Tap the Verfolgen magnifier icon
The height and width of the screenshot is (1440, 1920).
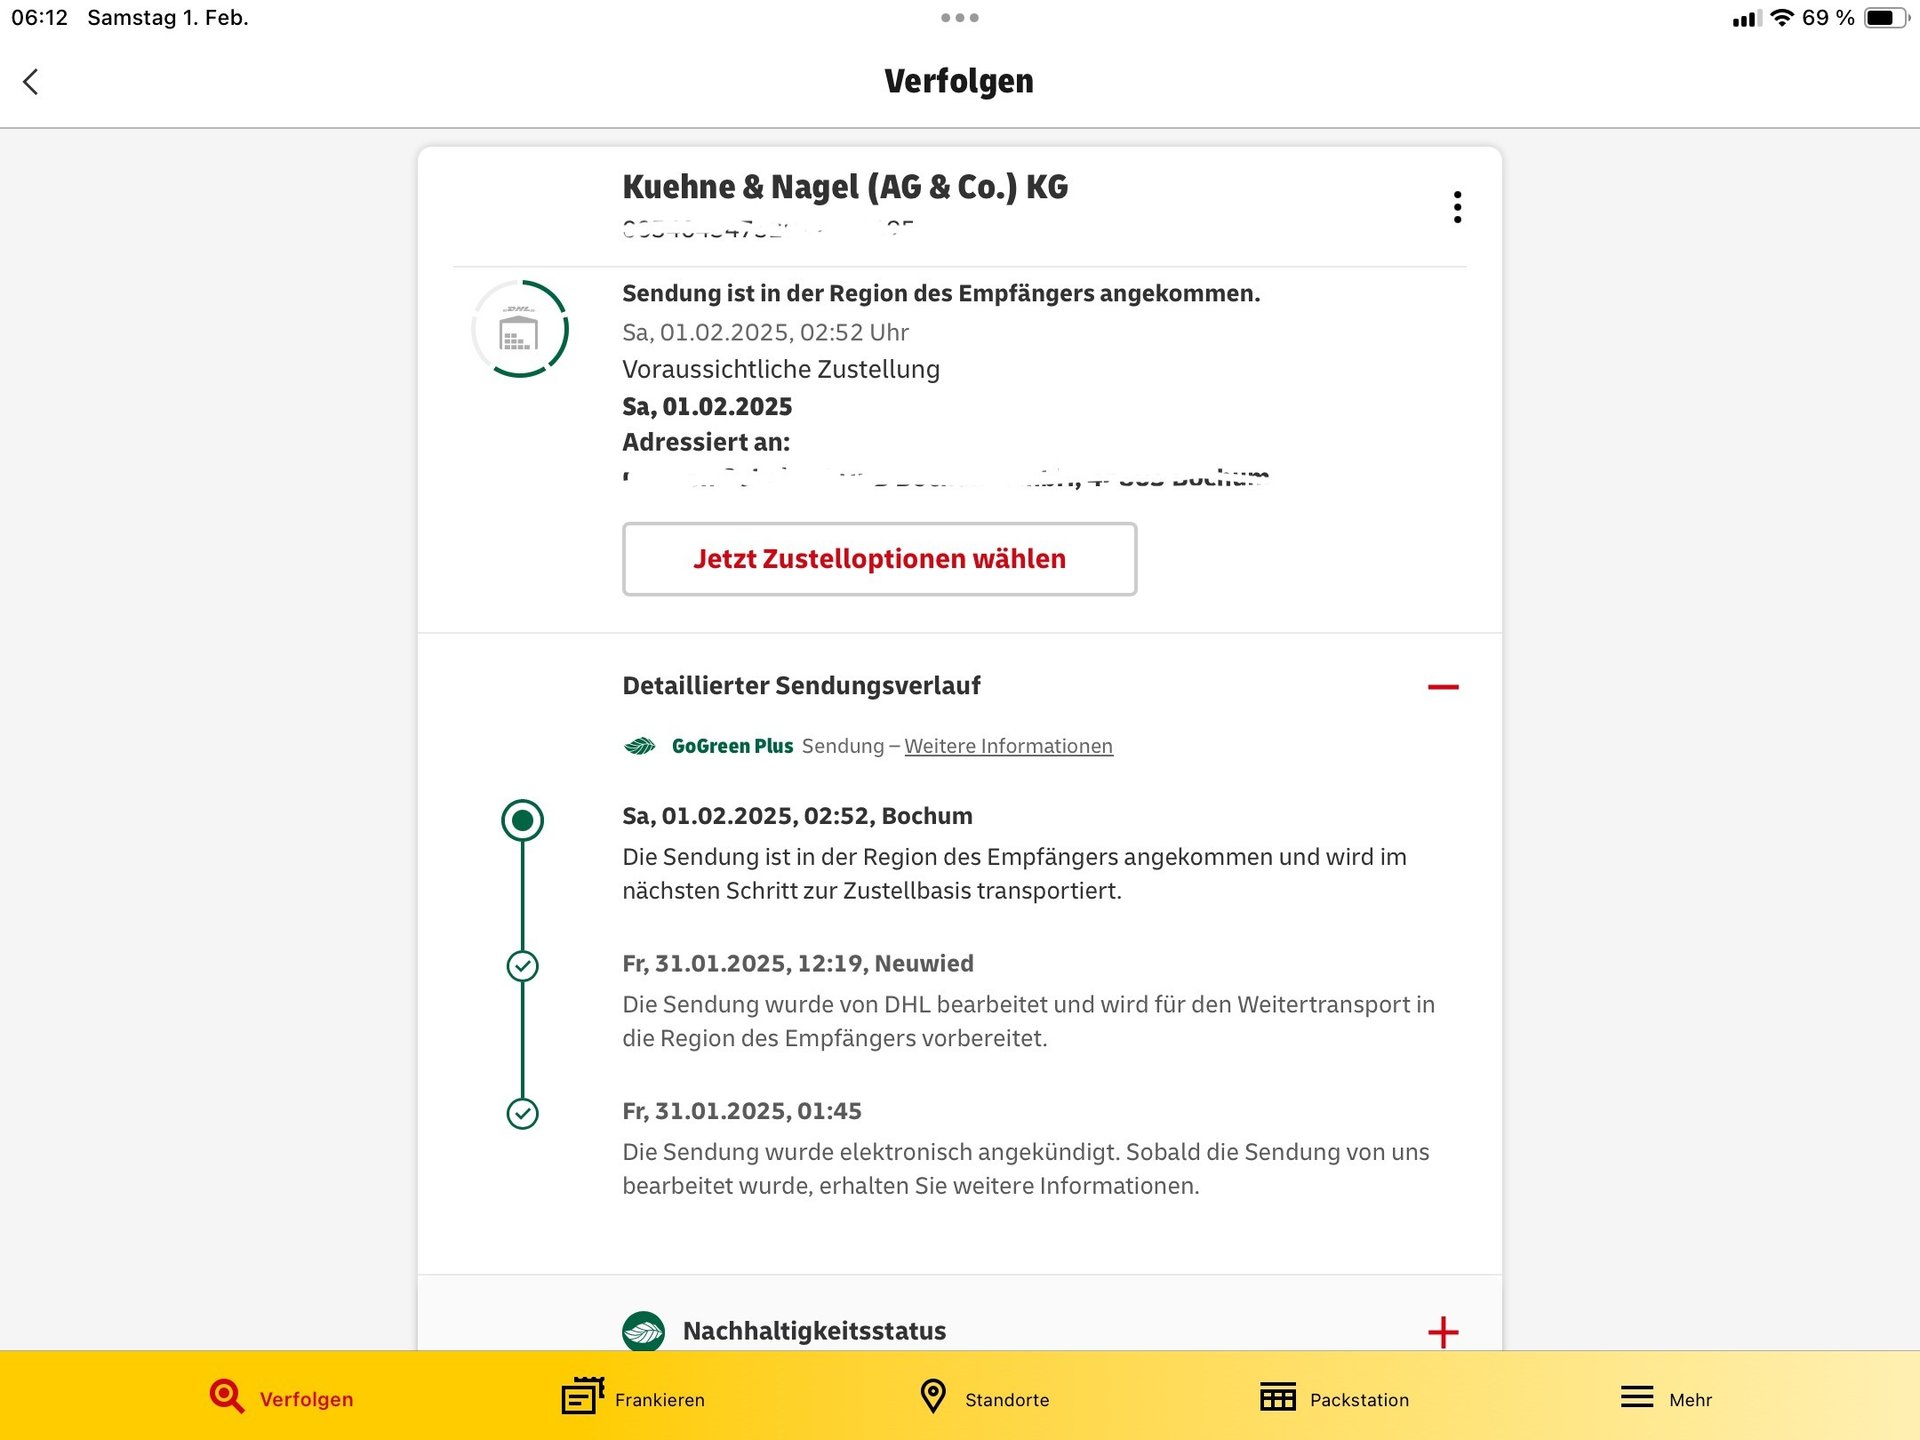pos(227,1397)
